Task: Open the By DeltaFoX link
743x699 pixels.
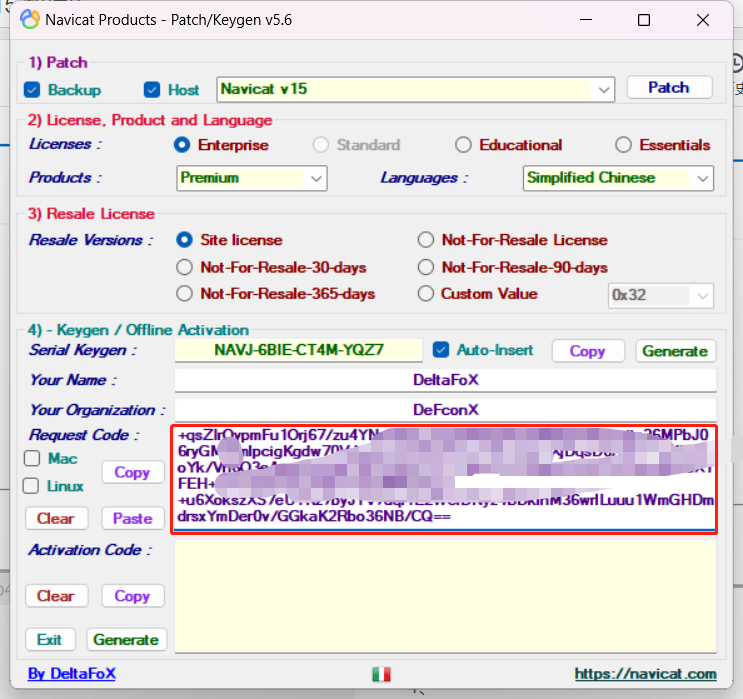Action: coord(71,674)
